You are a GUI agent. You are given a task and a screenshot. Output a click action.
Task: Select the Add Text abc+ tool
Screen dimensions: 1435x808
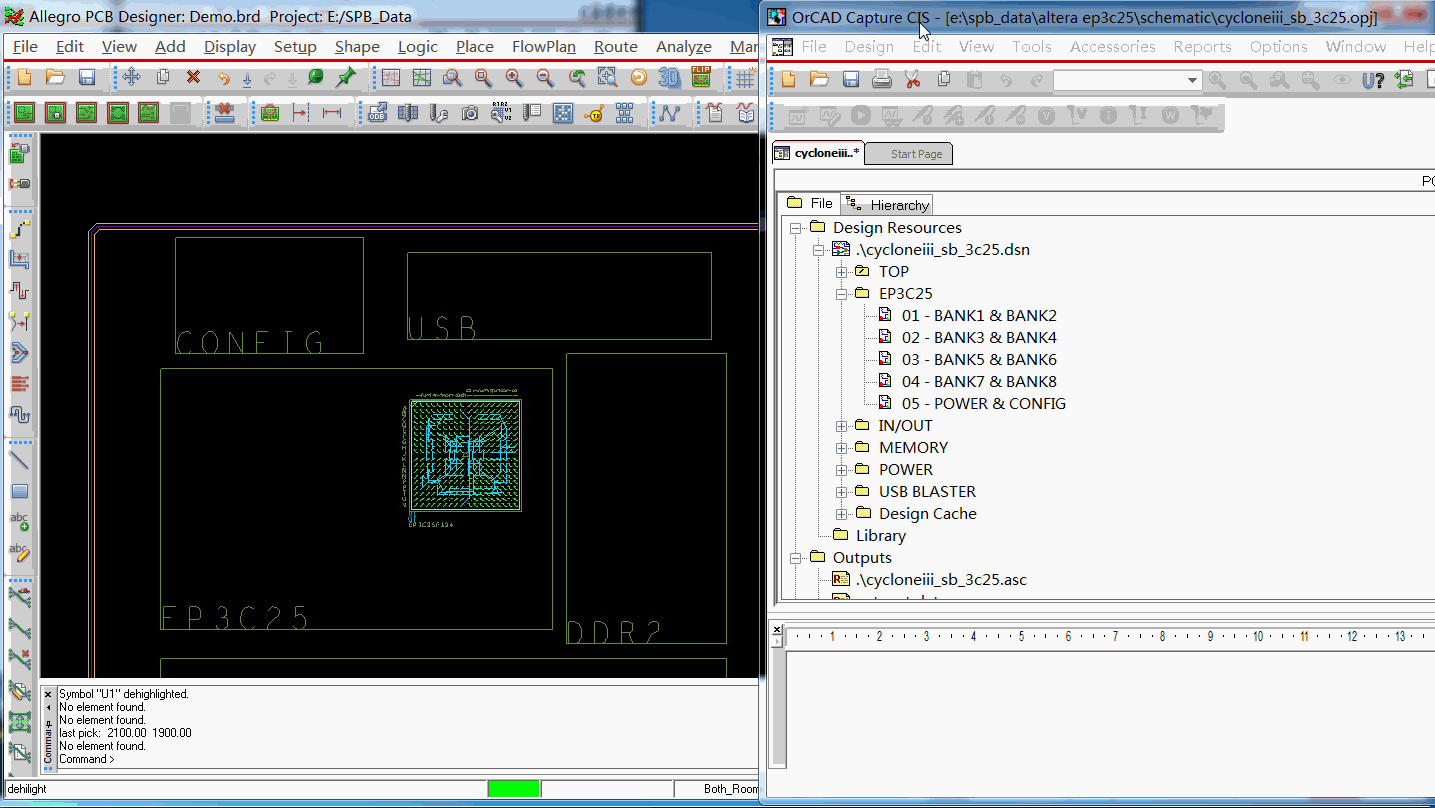(20, 522)
